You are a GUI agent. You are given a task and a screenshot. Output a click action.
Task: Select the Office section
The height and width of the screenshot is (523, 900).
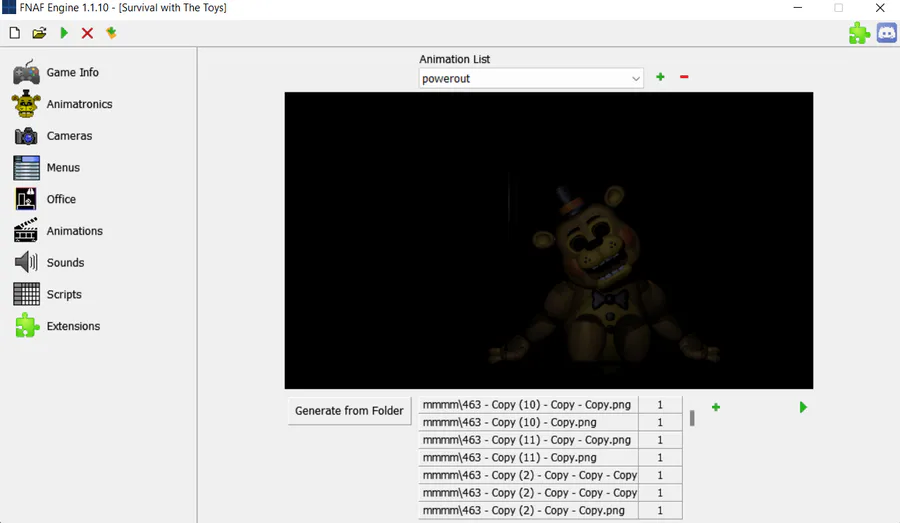click(x=61, y=199)
